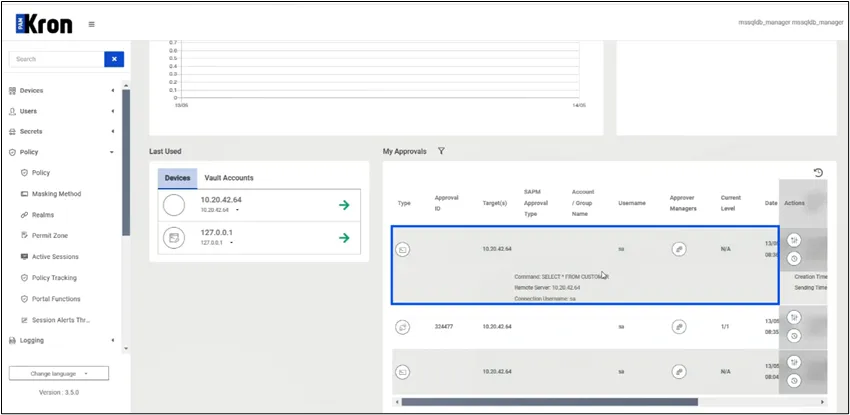Screen dimensions: 850x415
Task: Click the approvals history refresh icon
Action: [818, 172]
